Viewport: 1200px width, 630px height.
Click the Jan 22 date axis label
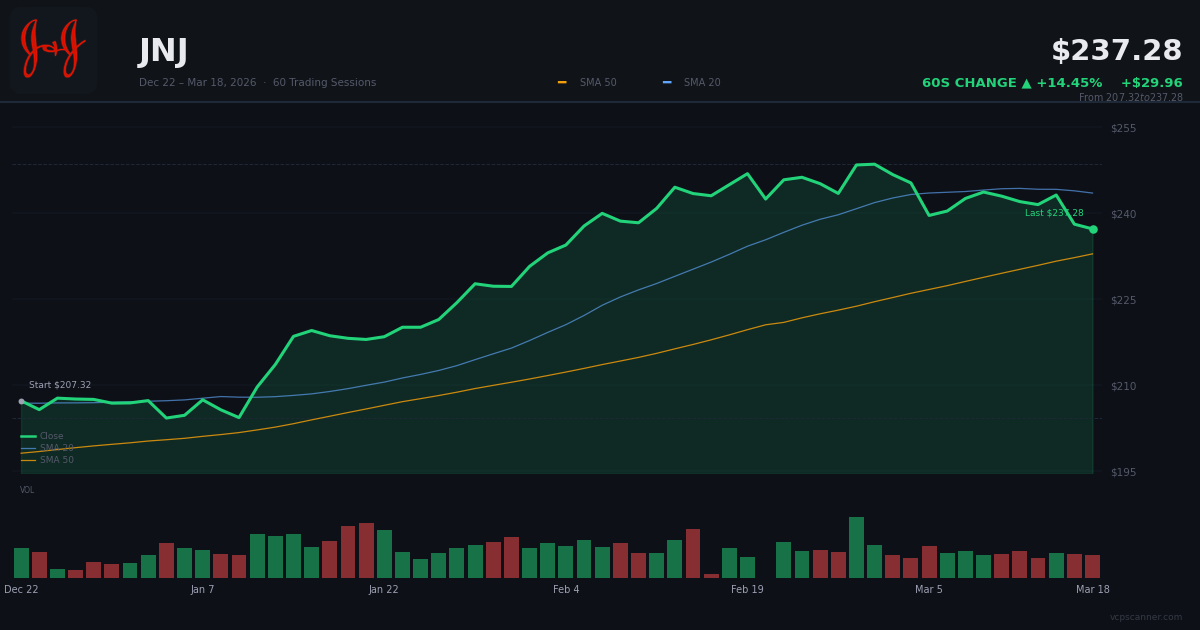383,590
